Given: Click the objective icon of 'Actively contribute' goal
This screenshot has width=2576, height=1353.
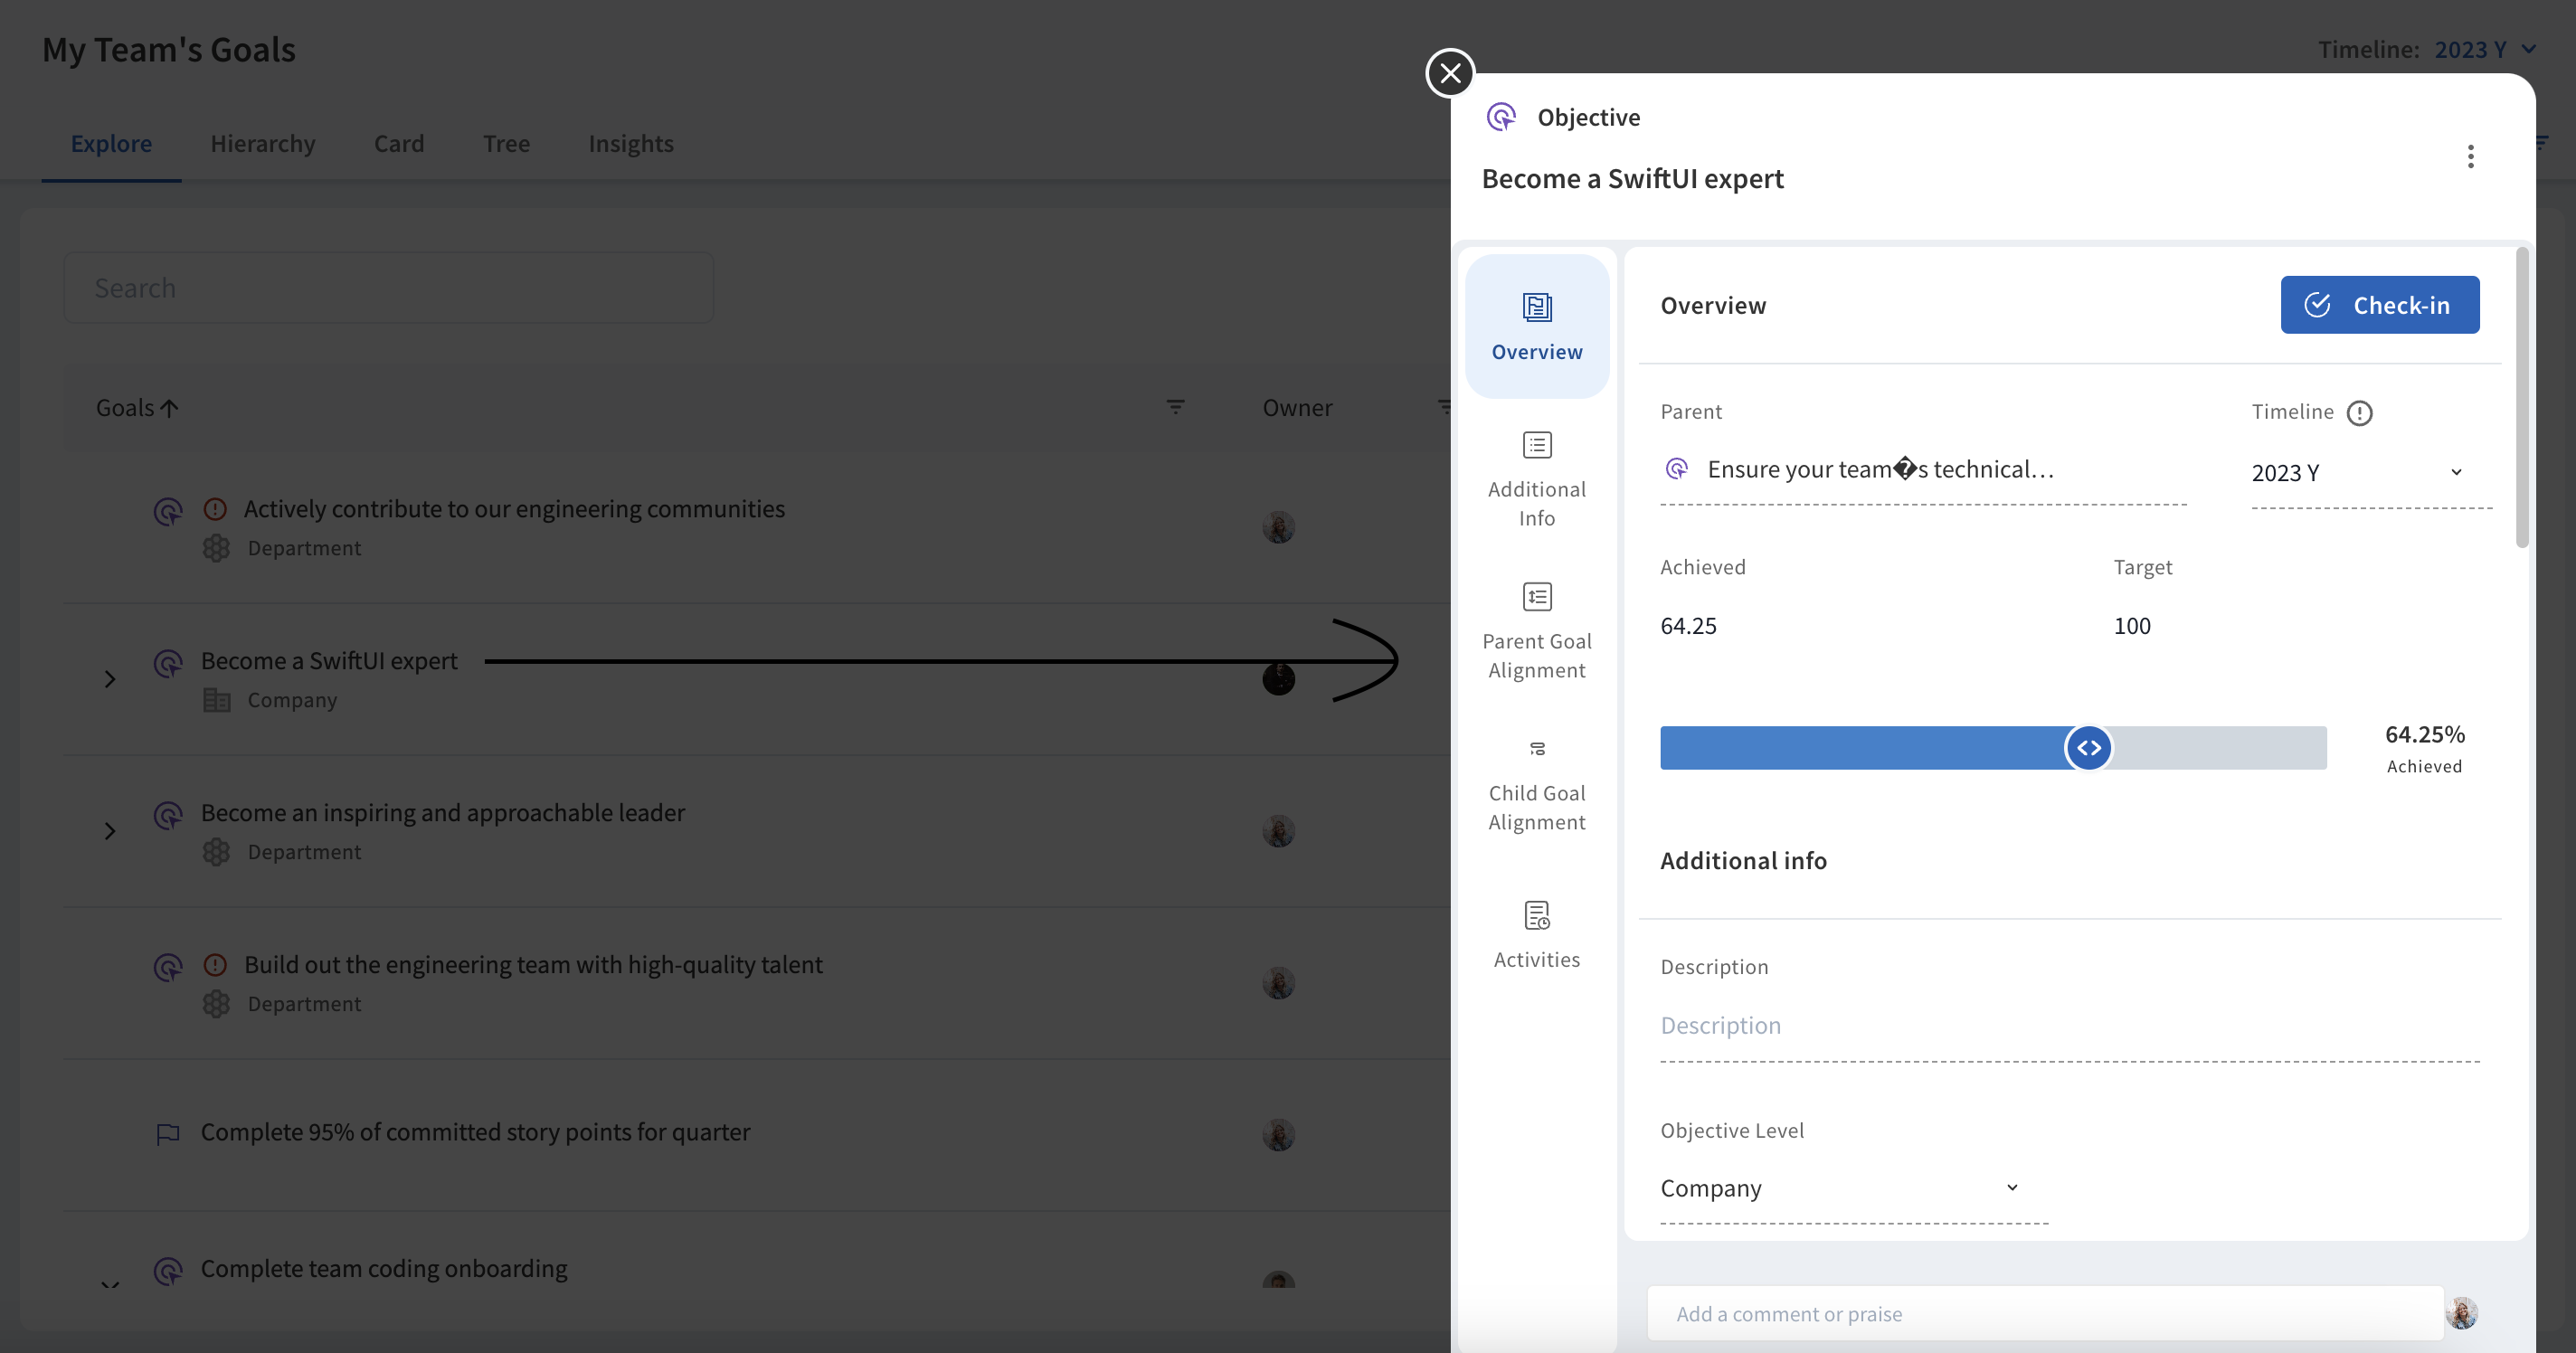Looking at the screenshot, I should (x=168, y=512).
